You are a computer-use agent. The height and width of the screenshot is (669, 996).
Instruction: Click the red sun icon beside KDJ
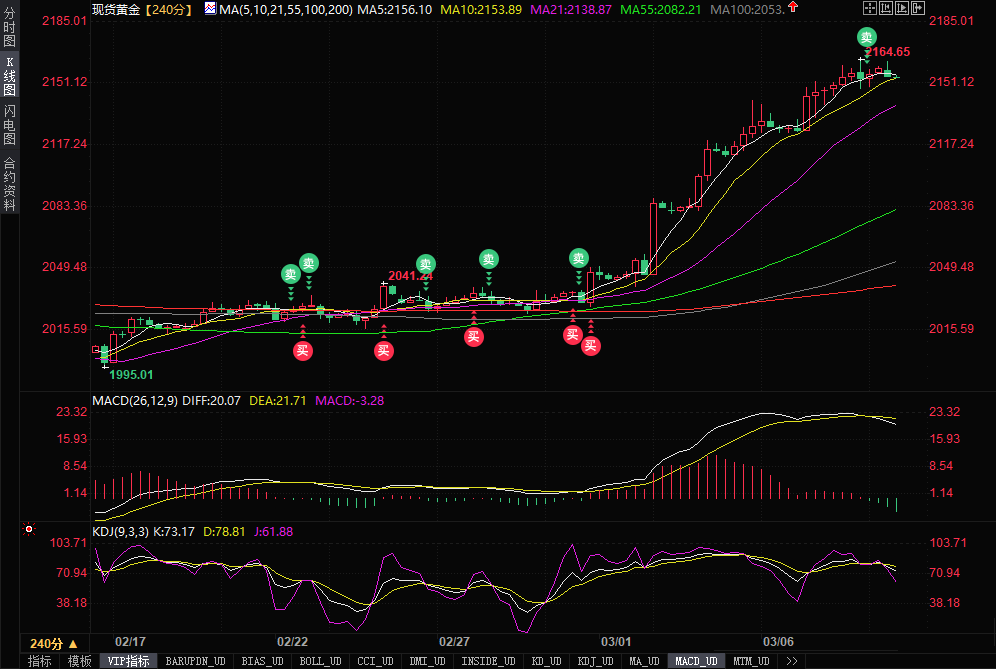point(30,529)
